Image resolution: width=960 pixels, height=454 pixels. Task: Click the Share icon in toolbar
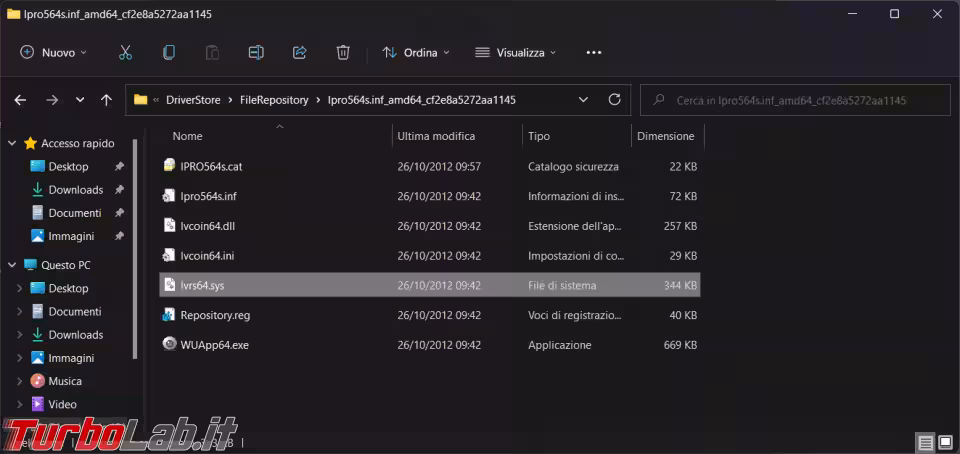pyautogui.click(x=299, y=53)
